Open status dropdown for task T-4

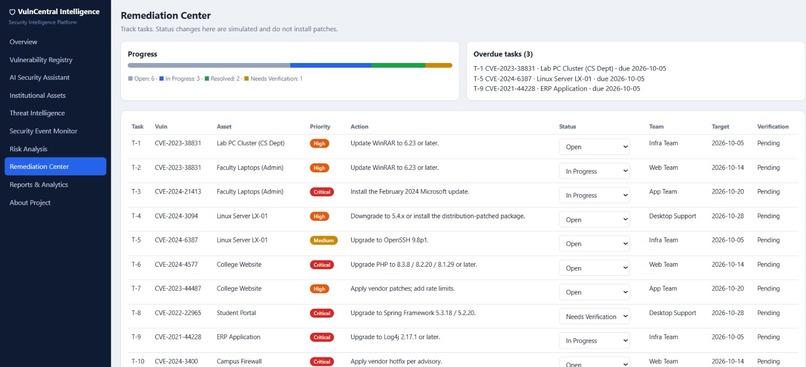point(595,219)
